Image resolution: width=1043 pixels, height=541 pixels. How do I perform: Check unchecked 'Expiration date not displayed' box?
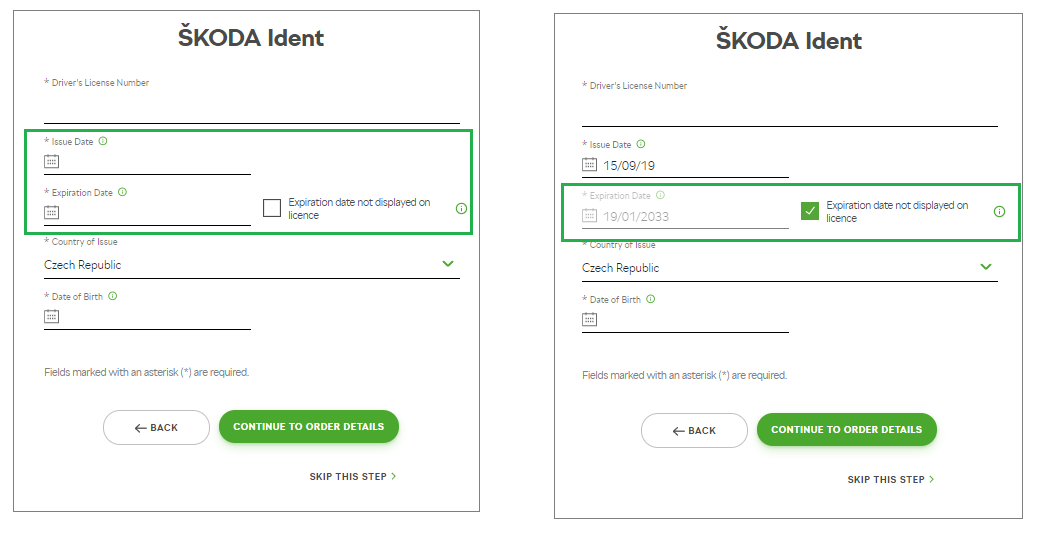[x=272, y=208]
